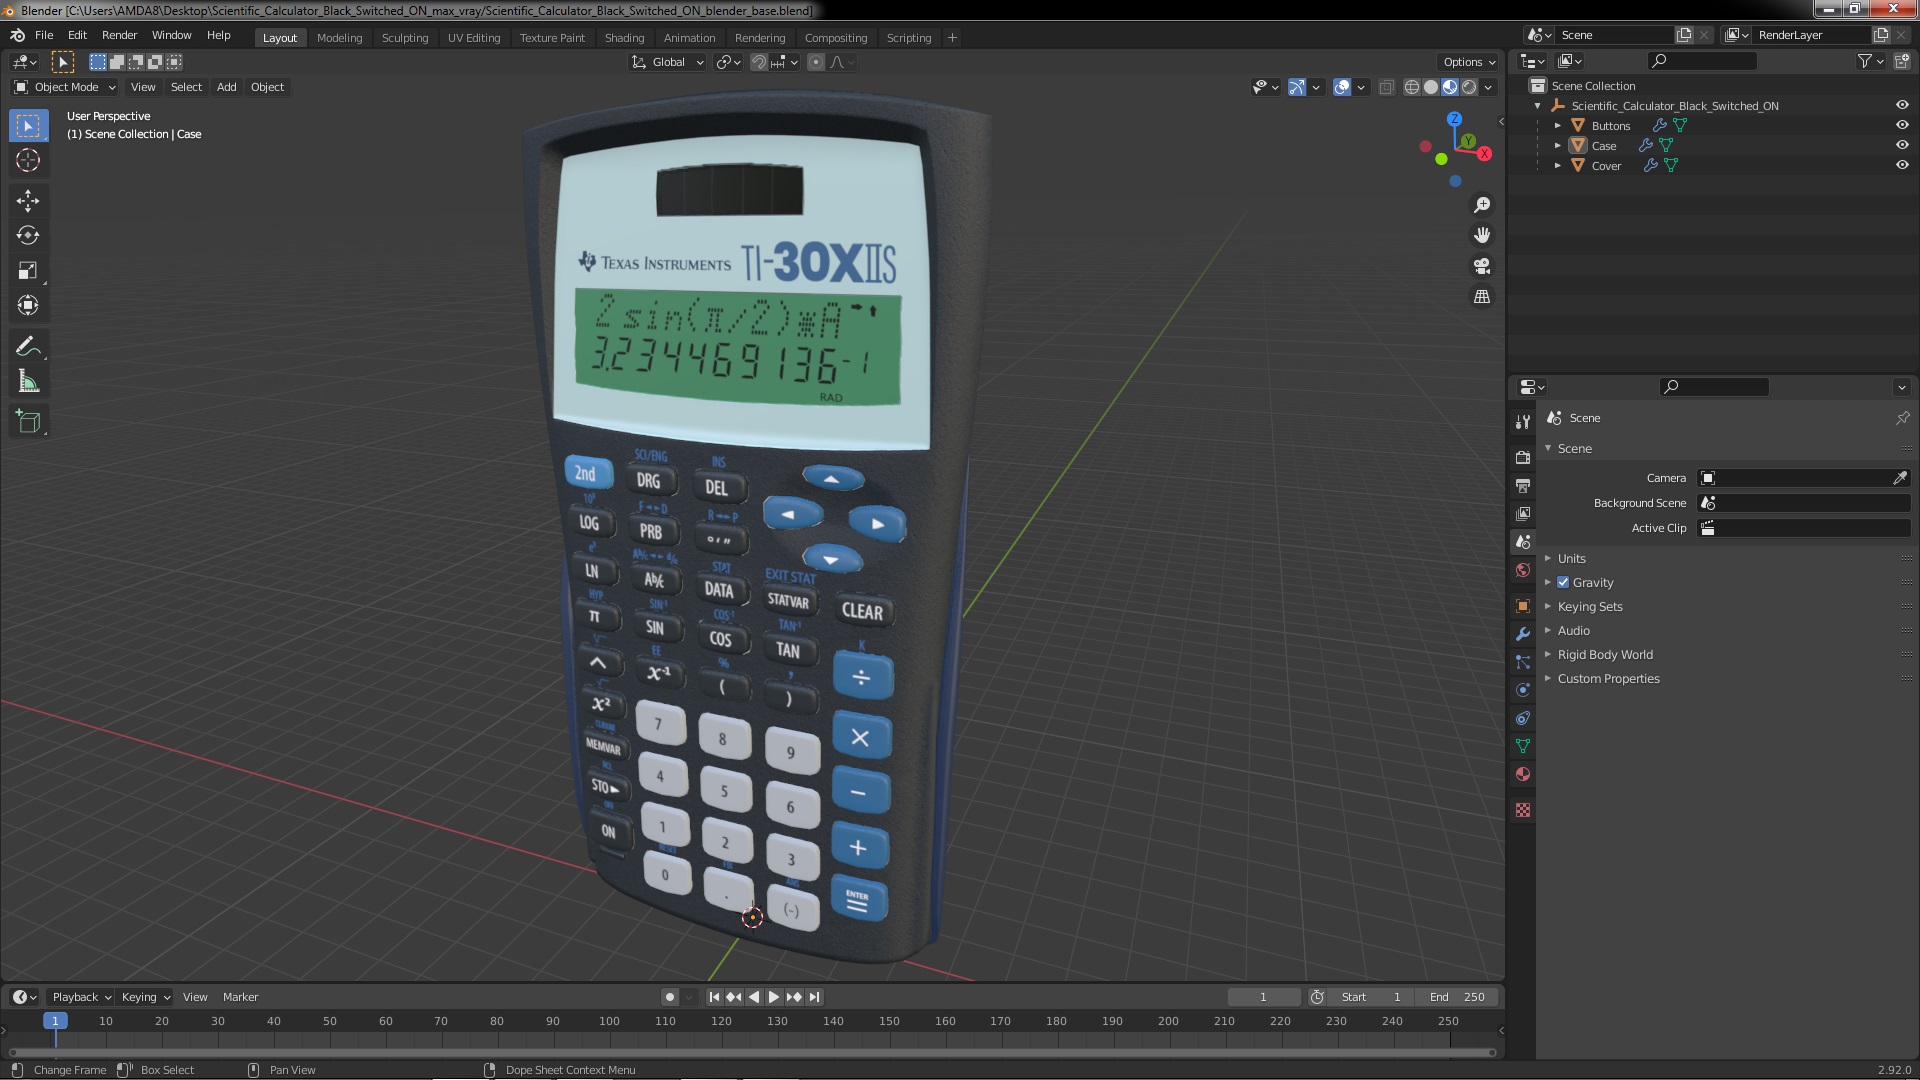The height and width of the screenshot is (1080, 1920).
Task: Click frame 100 on the timeline
Action: tap(609, 1021)
